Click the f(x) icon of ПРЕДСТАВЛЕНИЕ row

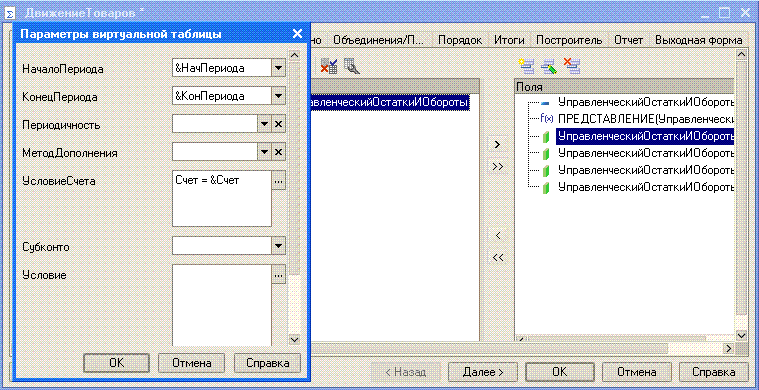coord(546,119)
